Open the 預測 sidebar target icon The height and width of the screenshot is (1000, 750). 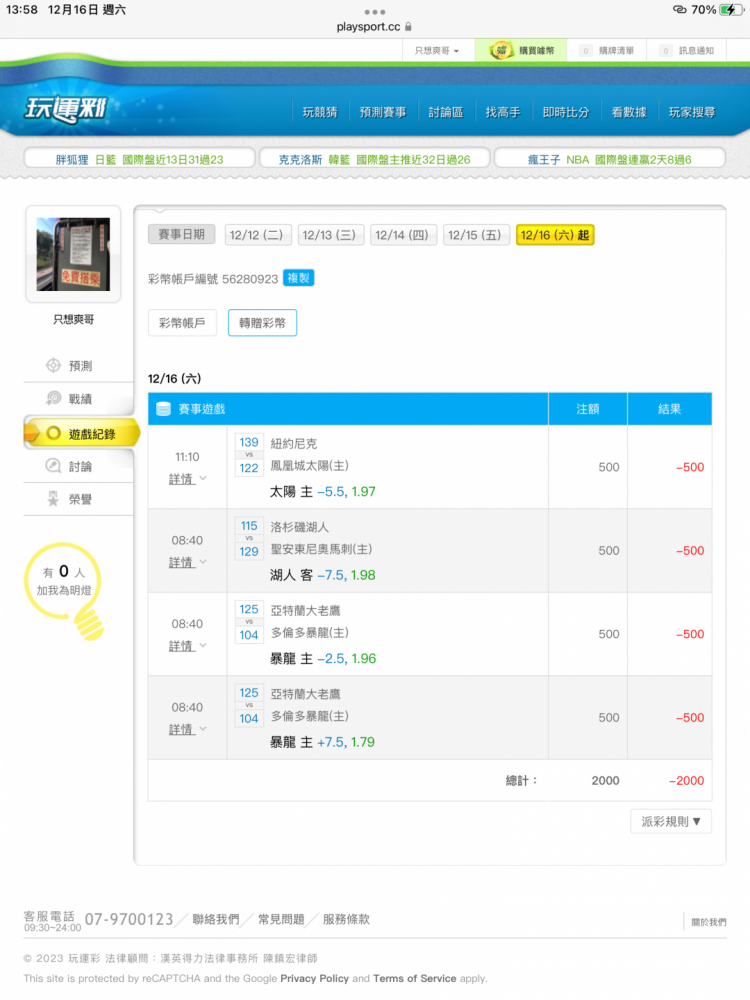point(53,365)
